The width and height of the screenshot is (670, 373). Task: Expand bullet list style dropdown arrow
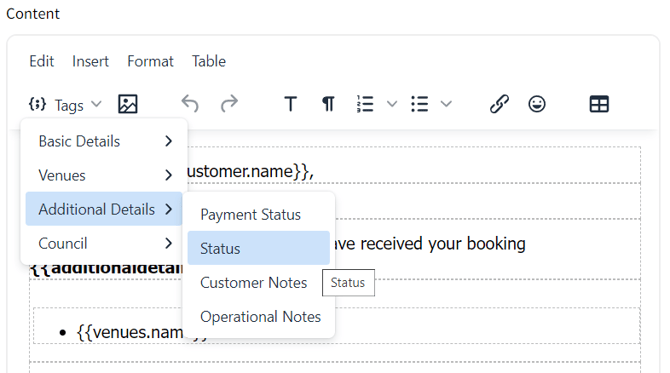446,104
